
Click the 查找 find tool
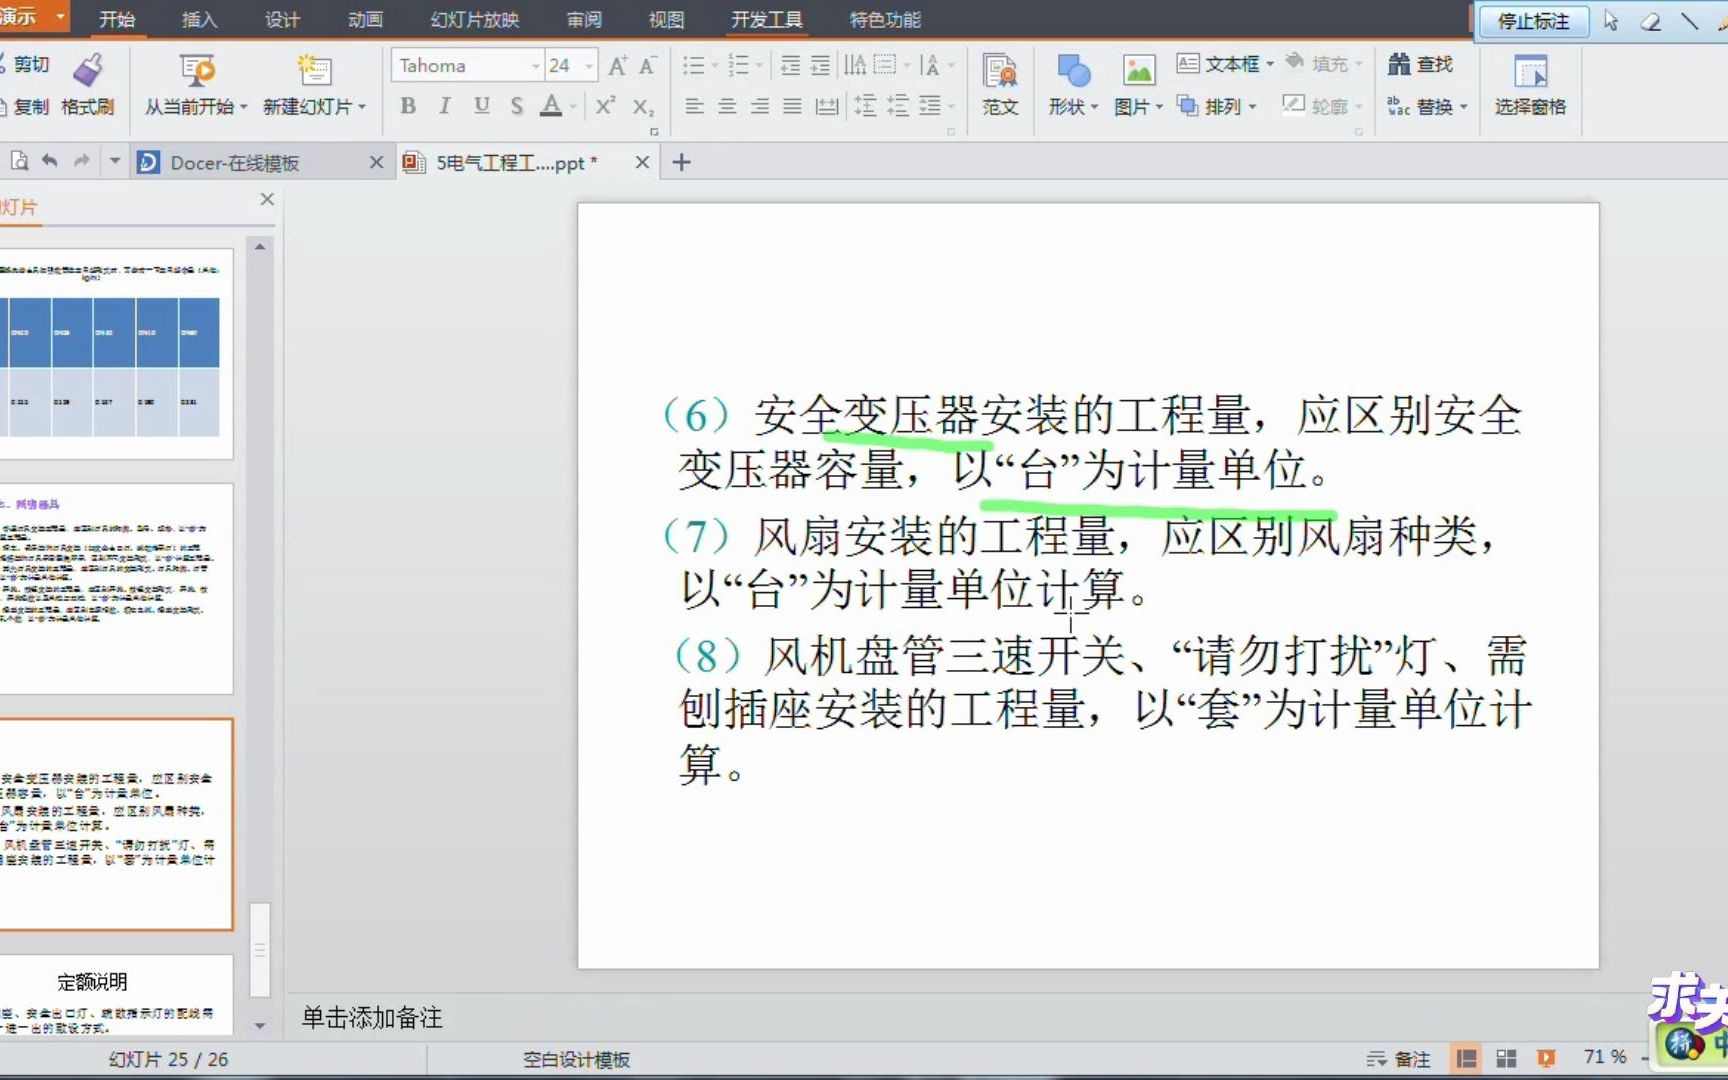point(1420,65)
